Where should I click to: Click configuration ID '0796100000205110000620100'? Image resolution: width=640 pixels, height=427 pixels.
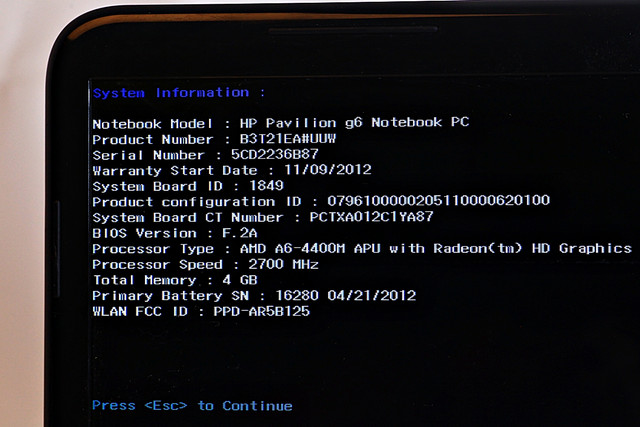coord(439,200)
